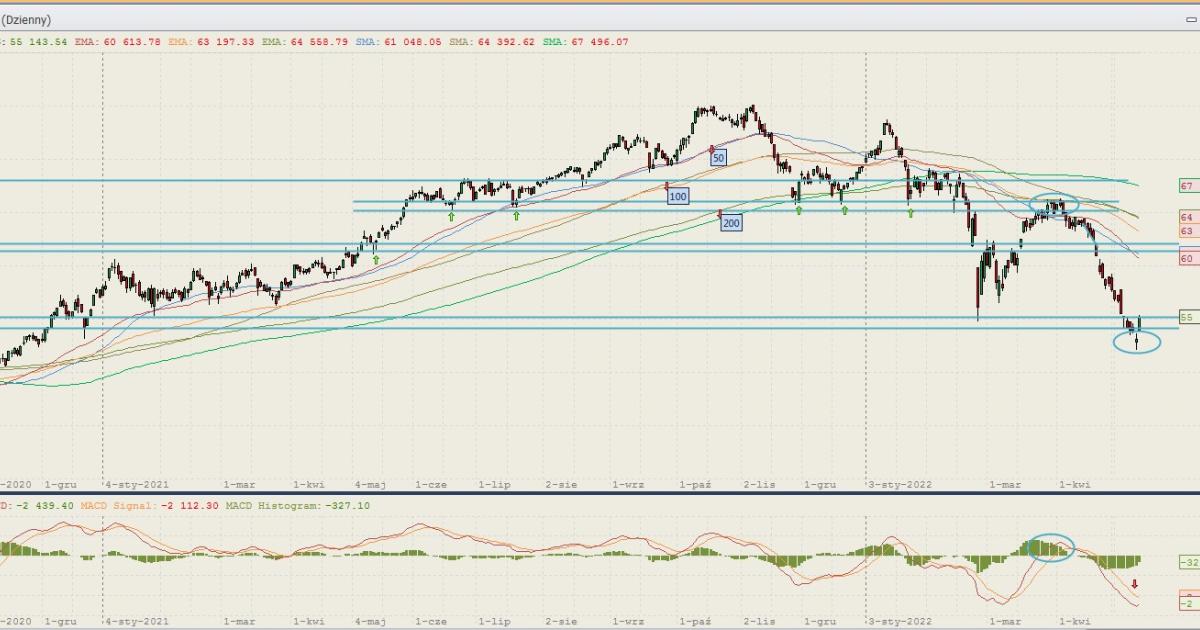Viewport: 1200px width, 630px height.
Task: Select the leftmost green up arrow on chart
Action: pos(376,259)
